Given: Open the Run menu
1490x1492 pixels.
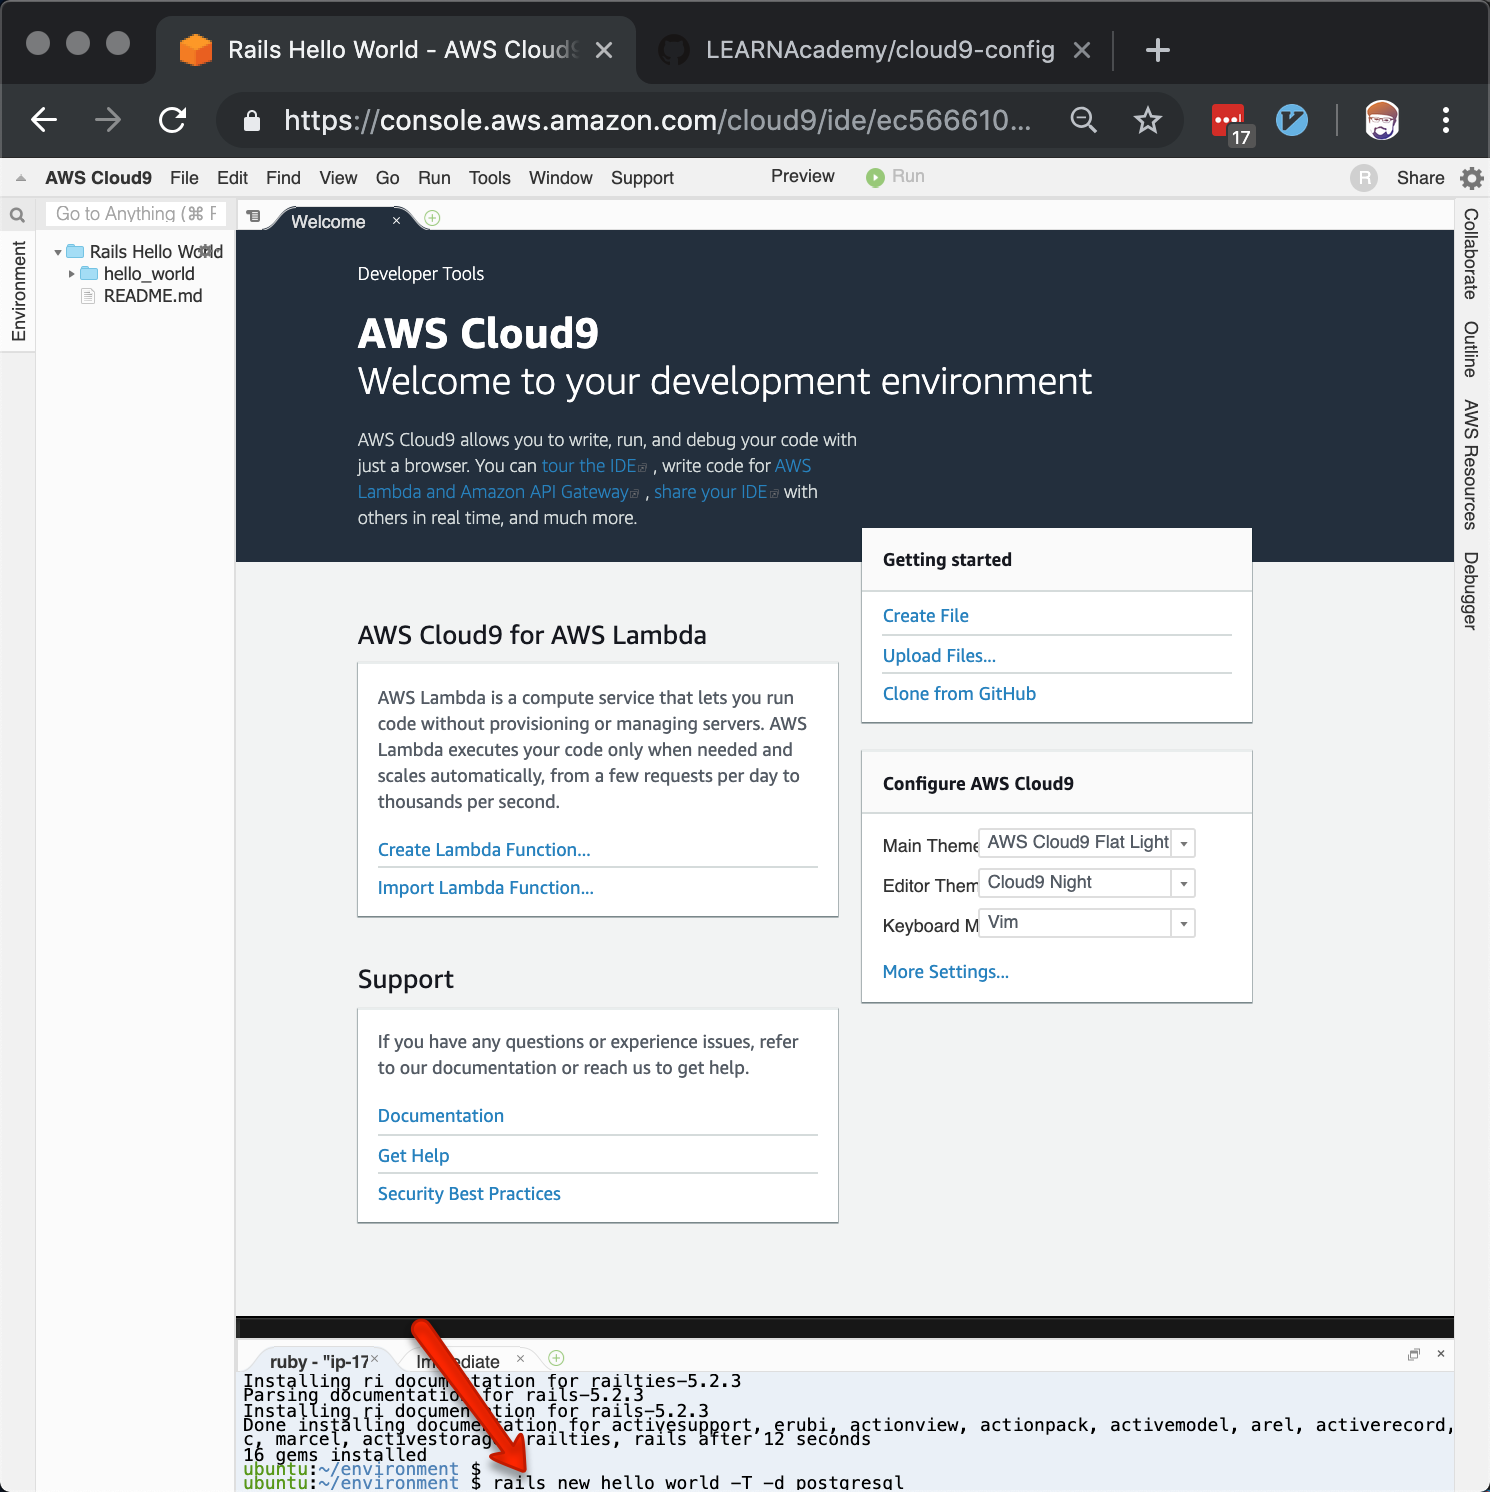Looking at the screenshot, I should point(434,178).
